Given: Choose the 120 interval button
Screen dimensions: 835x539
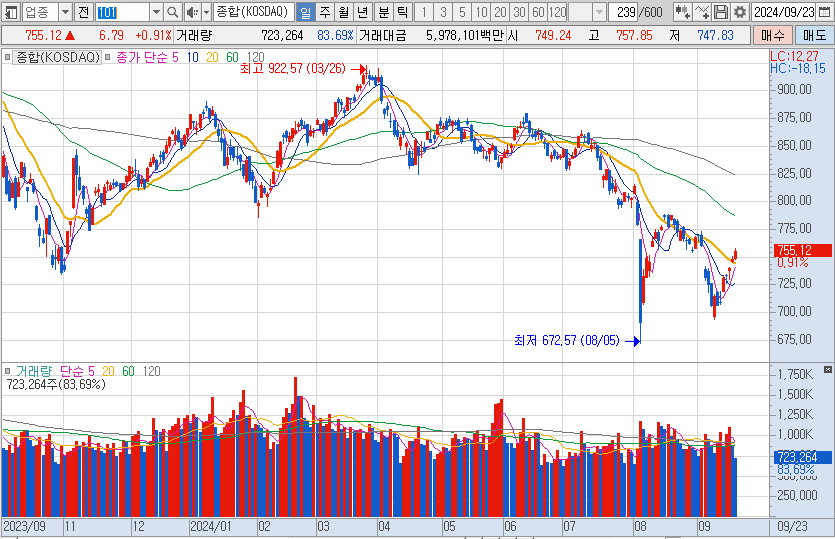Looking at the screenshot, I should point(558,12).
